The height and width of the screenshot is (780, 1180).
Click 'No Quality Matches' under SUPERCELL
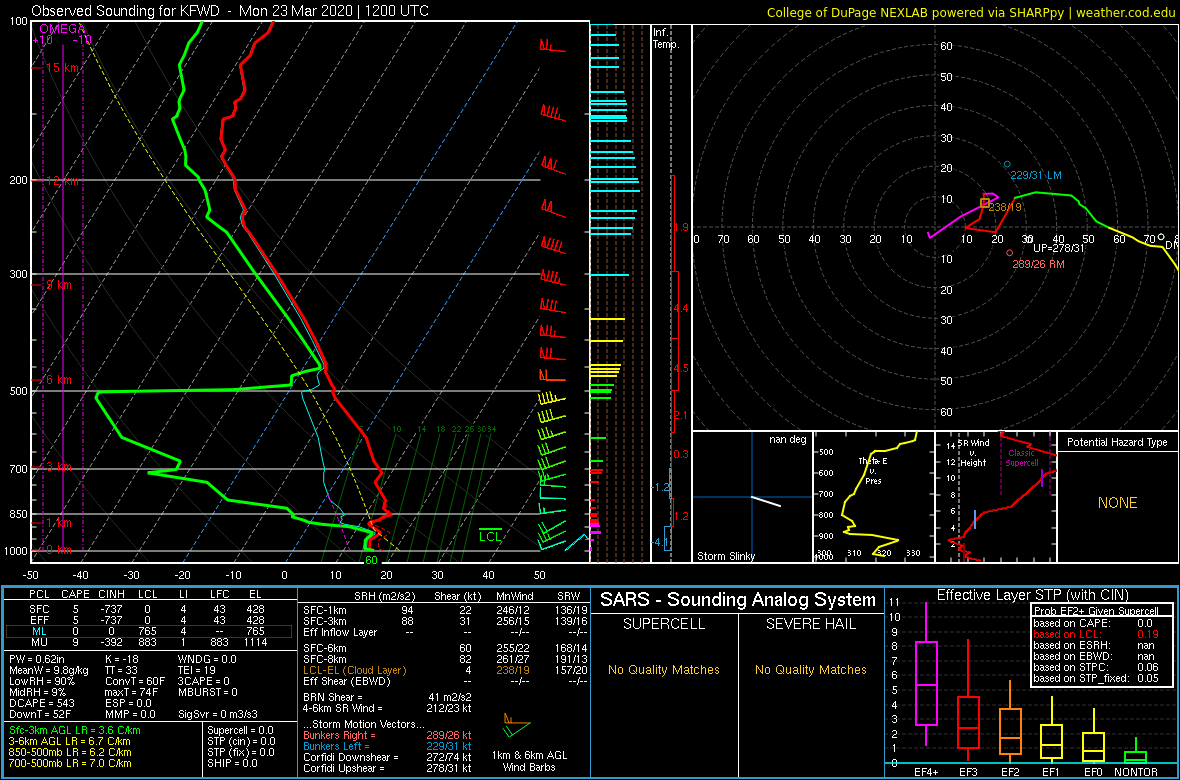click(664, 669)
